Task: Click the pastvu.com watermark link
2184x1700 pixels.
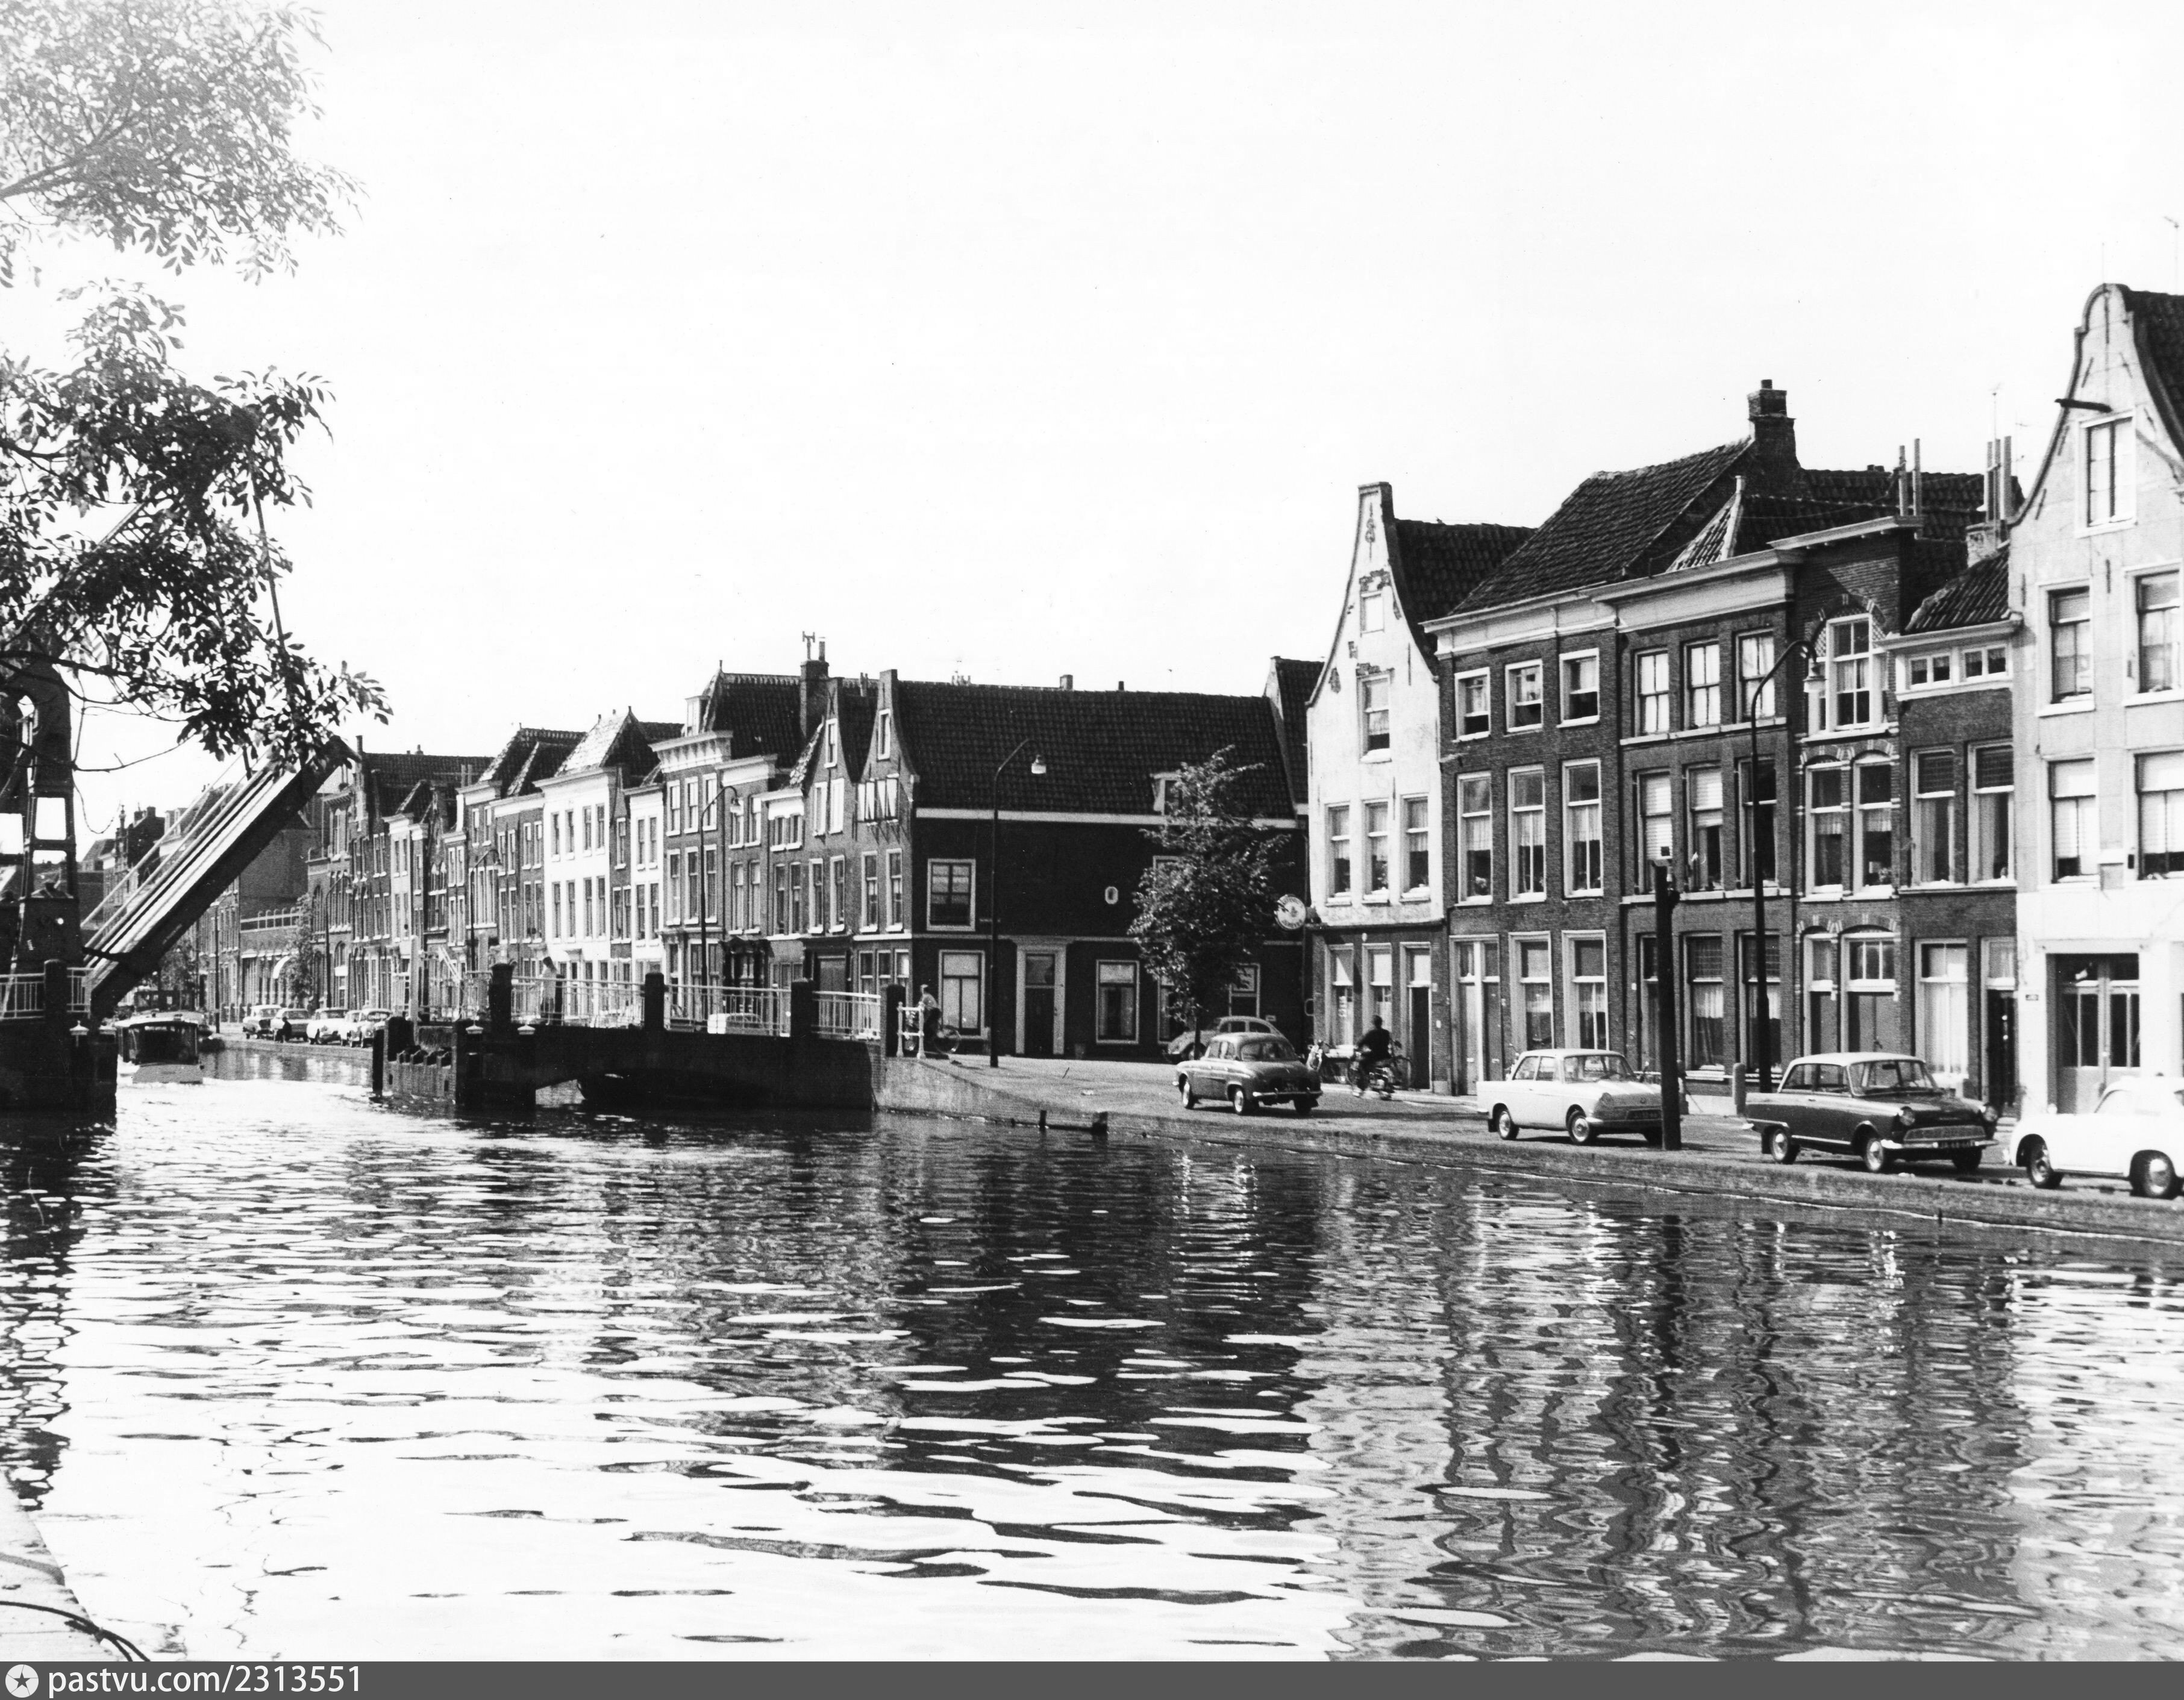Action: (x=203, y=1681)
